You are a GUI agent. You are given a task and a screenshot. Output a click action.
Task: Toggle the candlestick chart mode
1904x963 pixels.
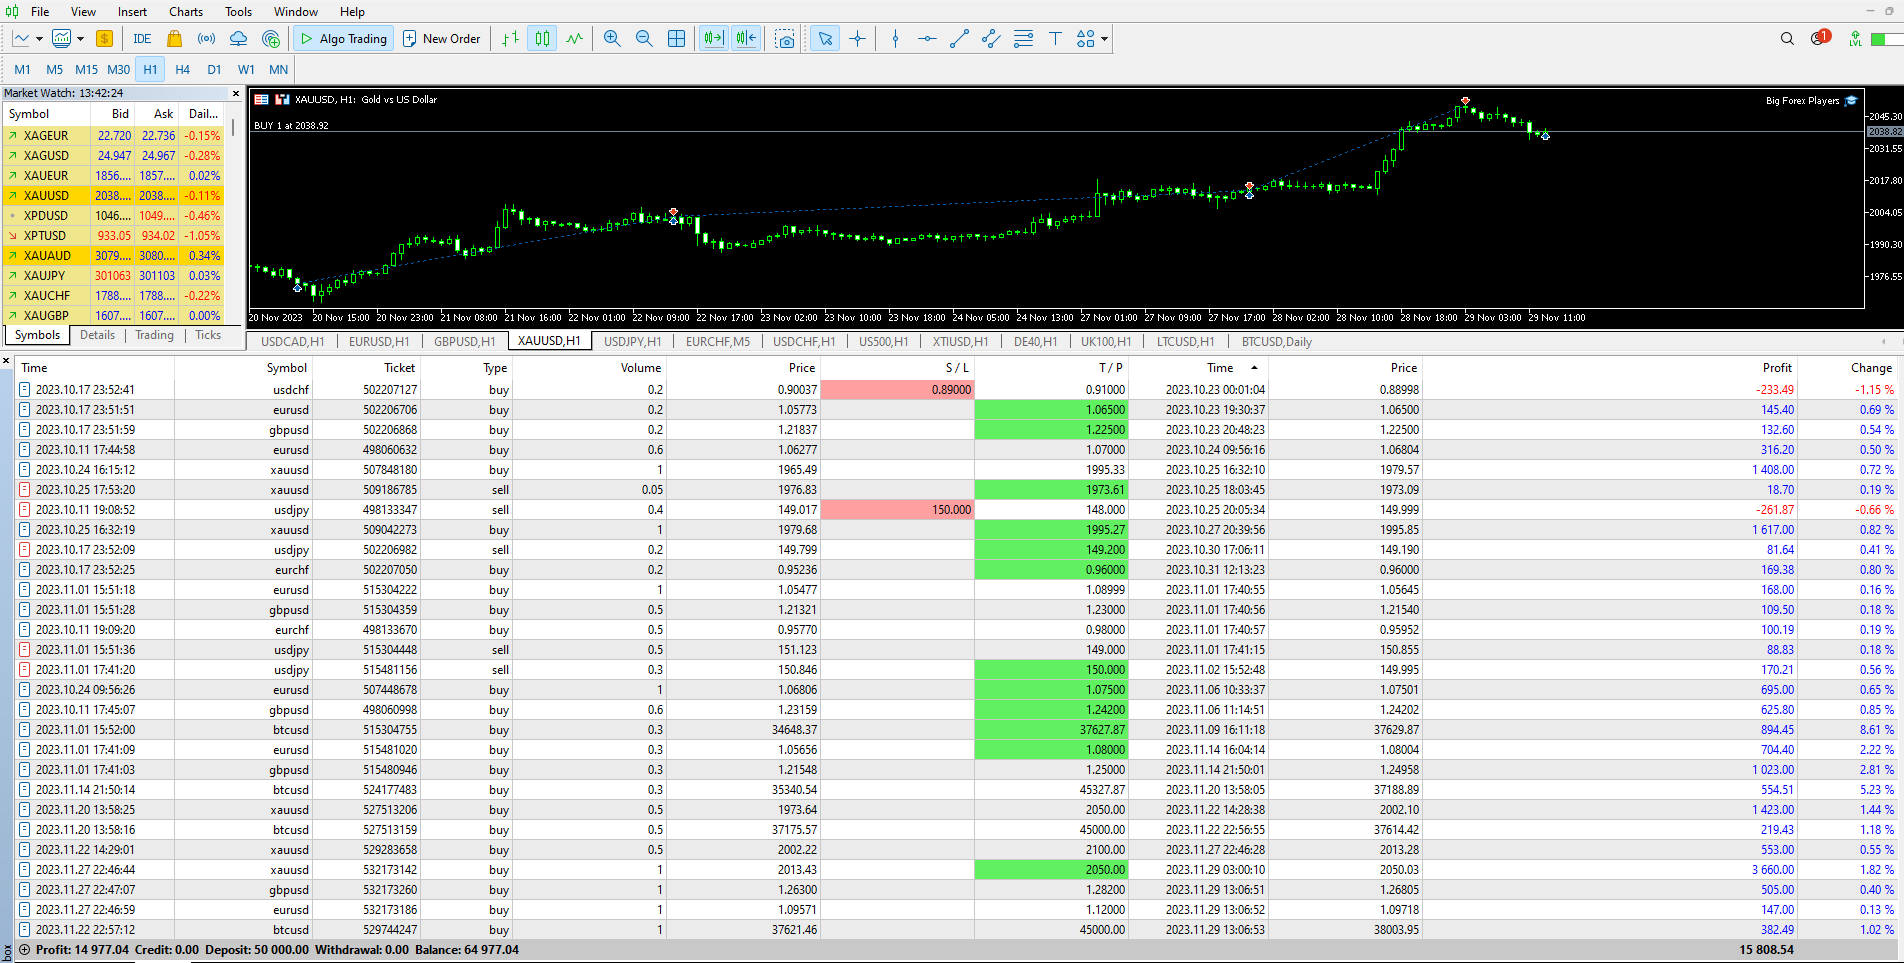point(542,39)
